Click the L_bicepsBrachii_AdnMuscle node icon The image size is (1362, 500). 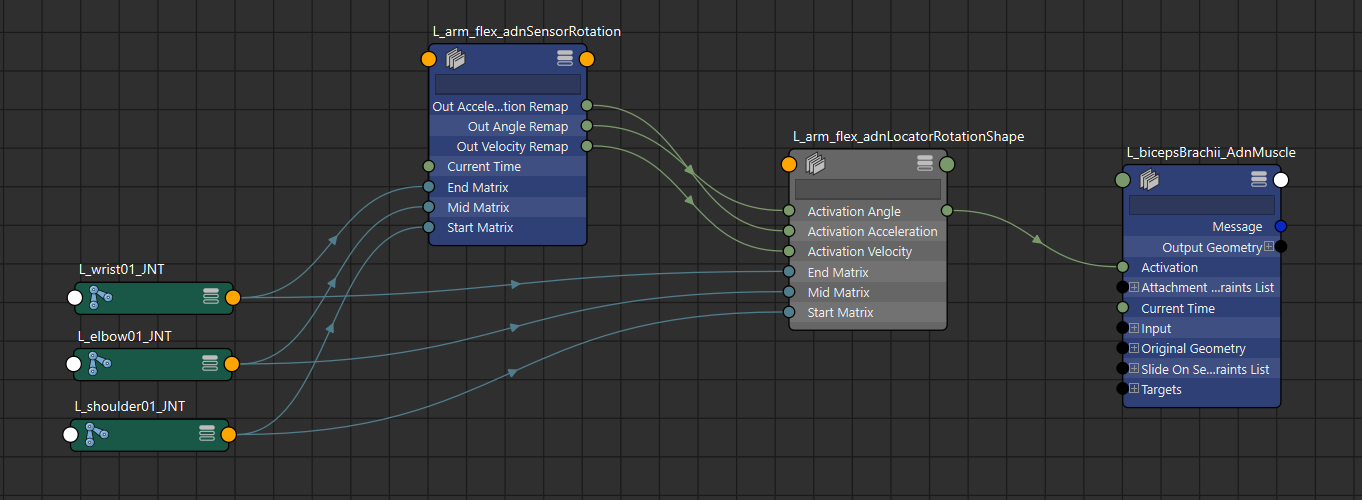[1149, 180]
